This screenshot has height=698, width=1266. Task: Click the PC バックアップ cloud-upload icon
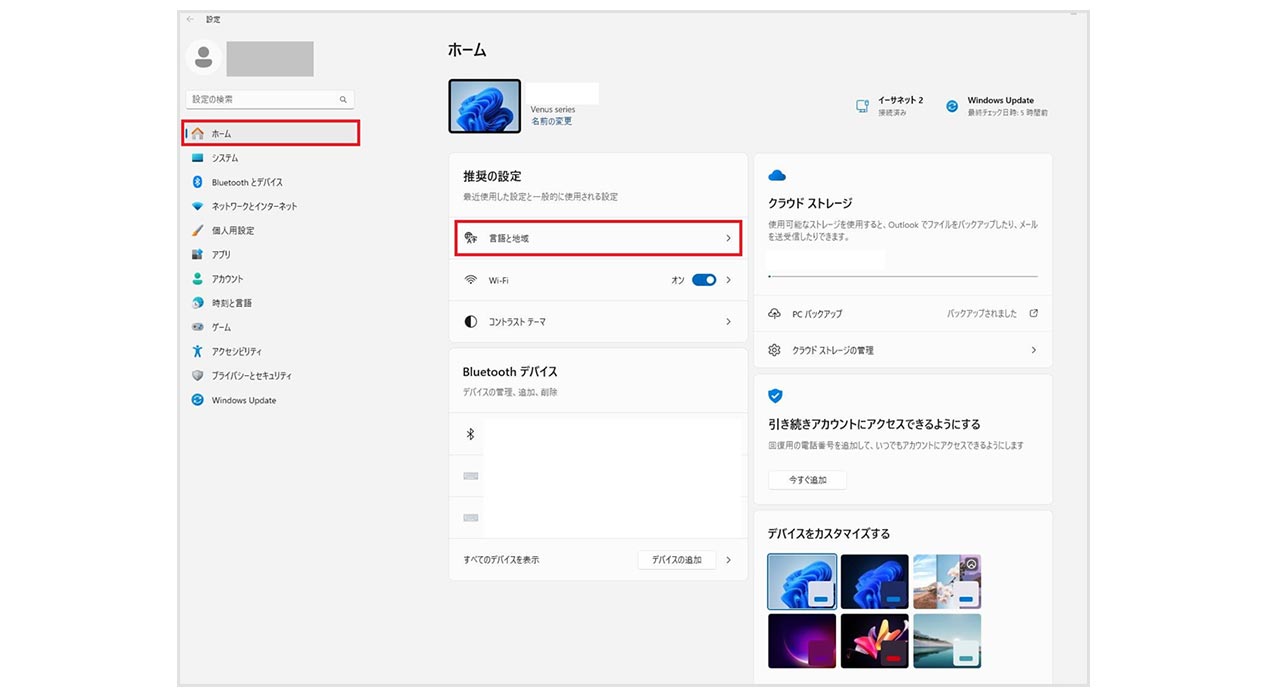(x=775, y=314)
